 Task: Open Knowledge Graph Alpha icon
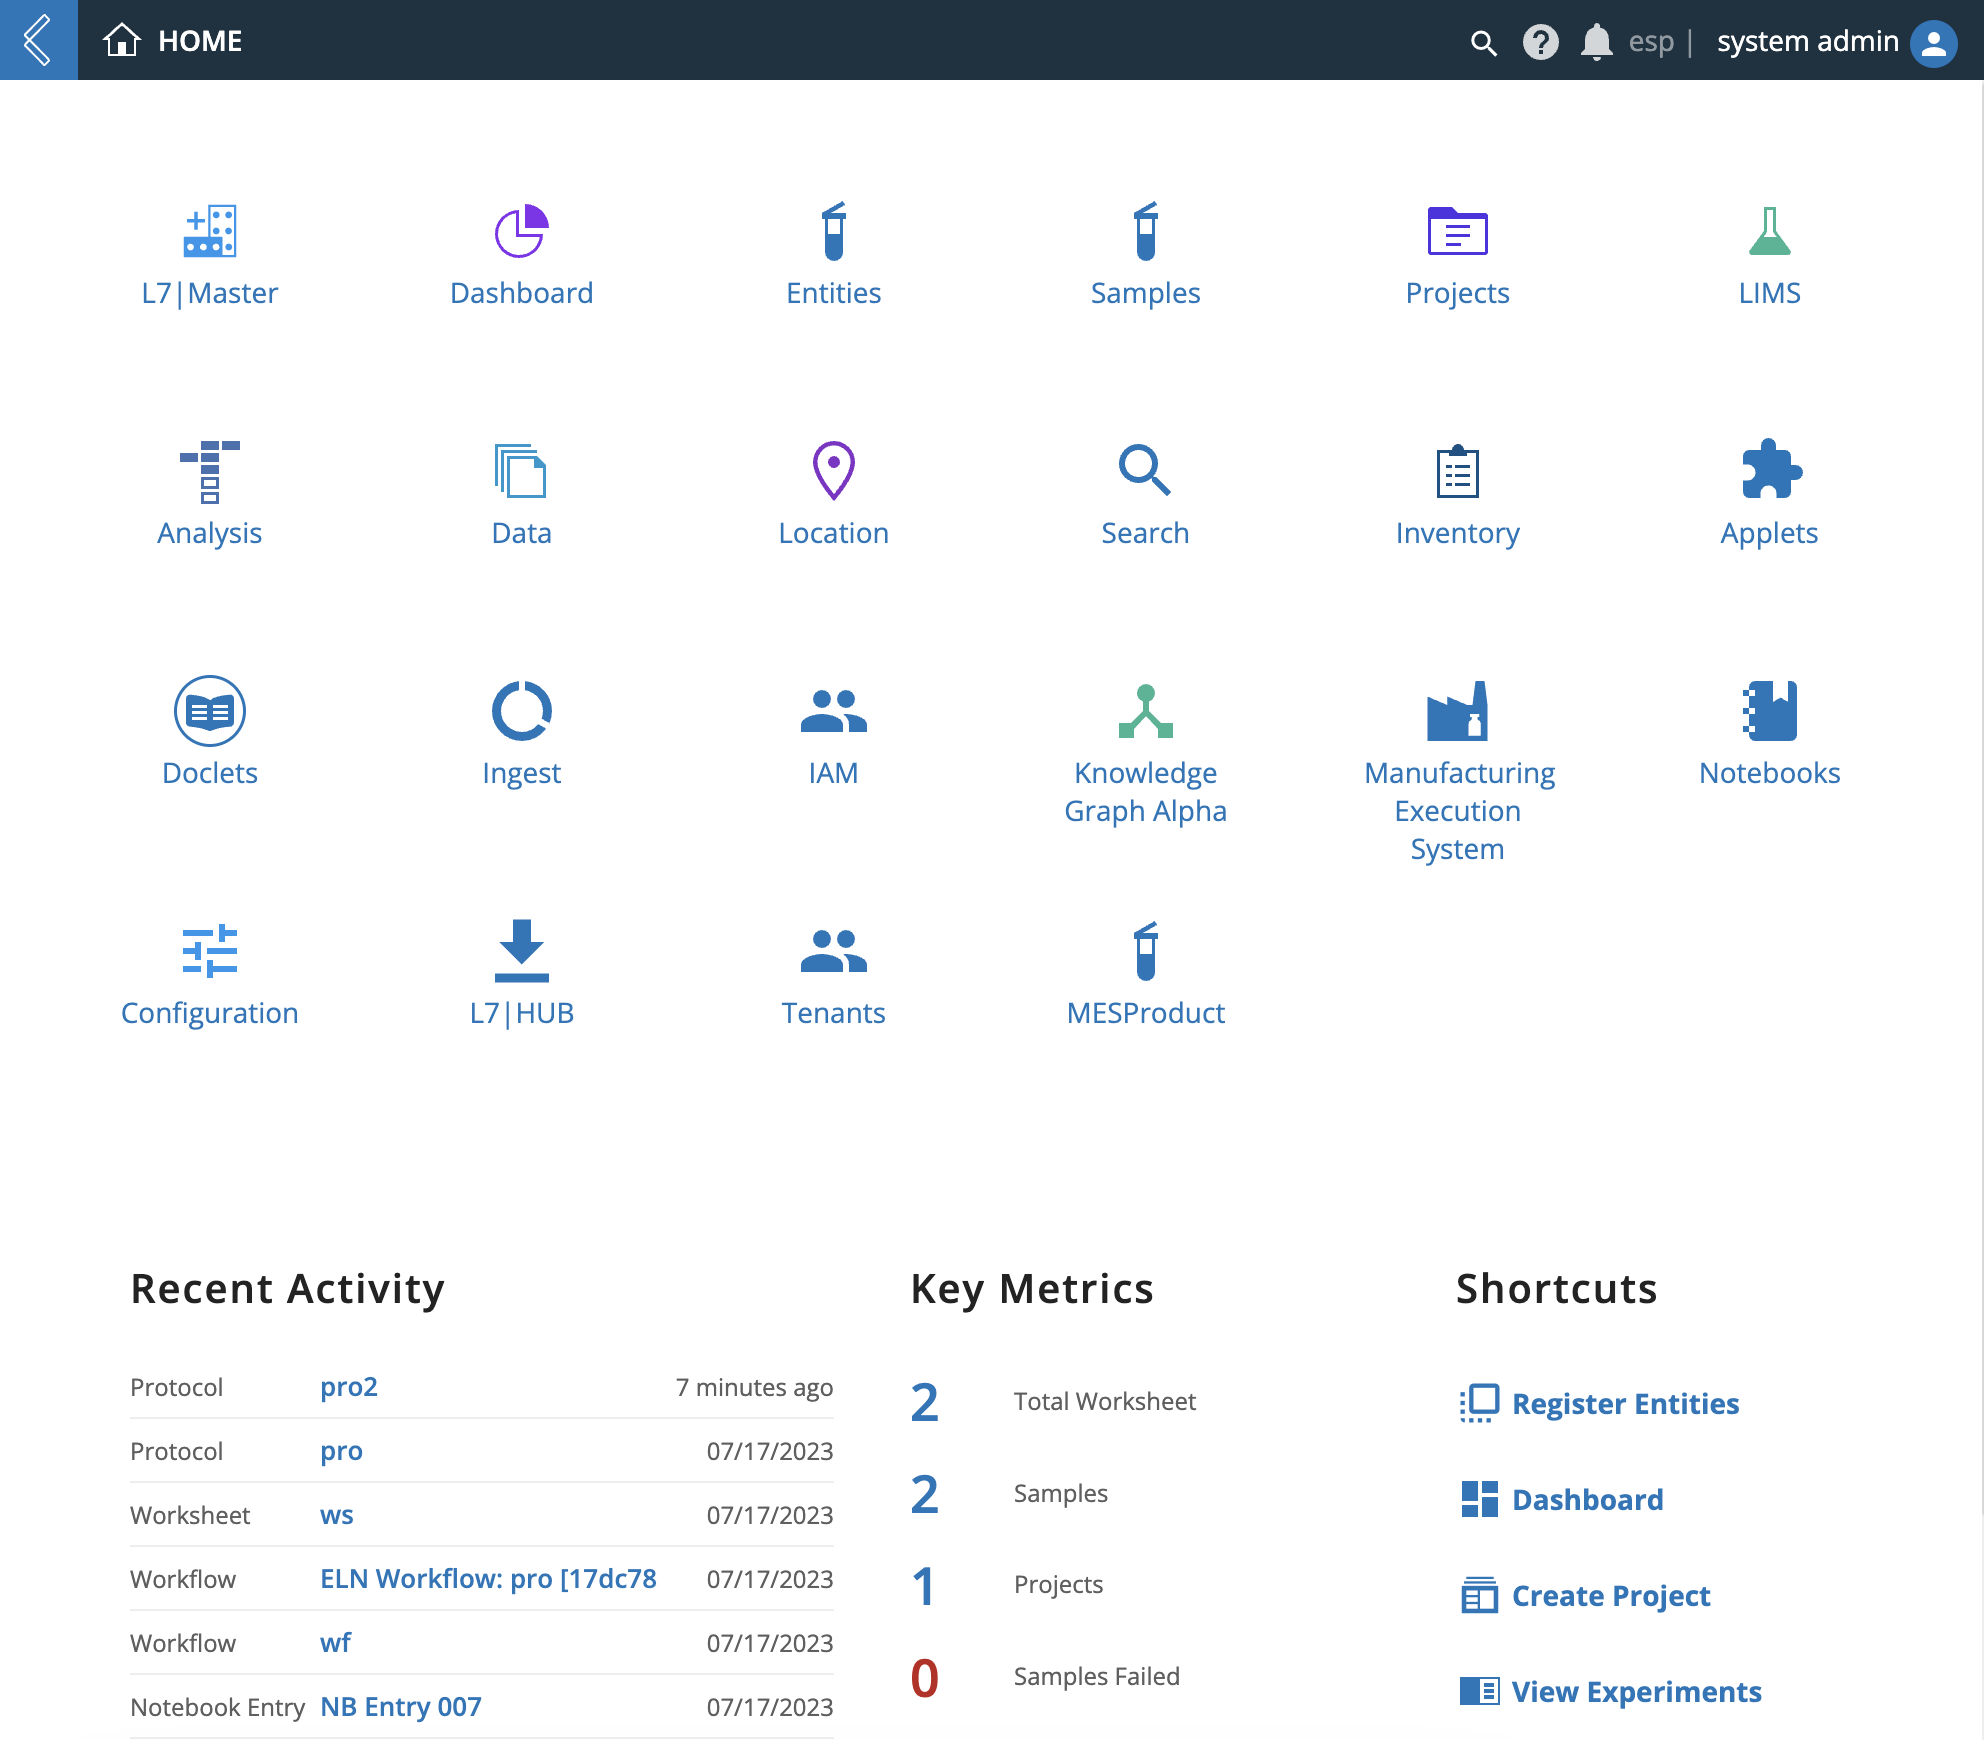1146,711
